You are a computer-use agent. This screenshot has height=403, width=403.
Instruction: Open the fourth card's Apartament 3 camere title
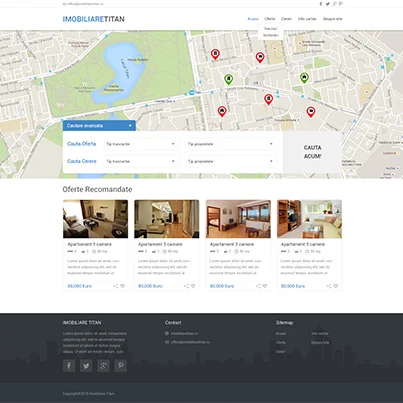tap(303, 244)
